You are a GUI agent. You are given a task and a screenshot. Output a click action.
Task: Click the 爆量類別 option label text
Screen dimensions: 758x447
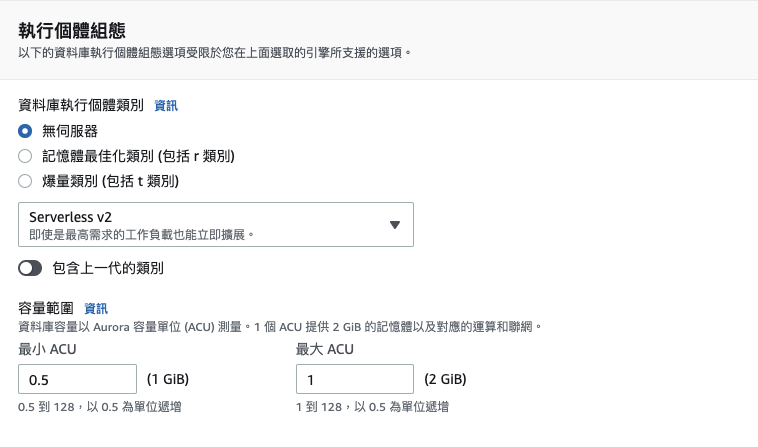pos(110,181)
